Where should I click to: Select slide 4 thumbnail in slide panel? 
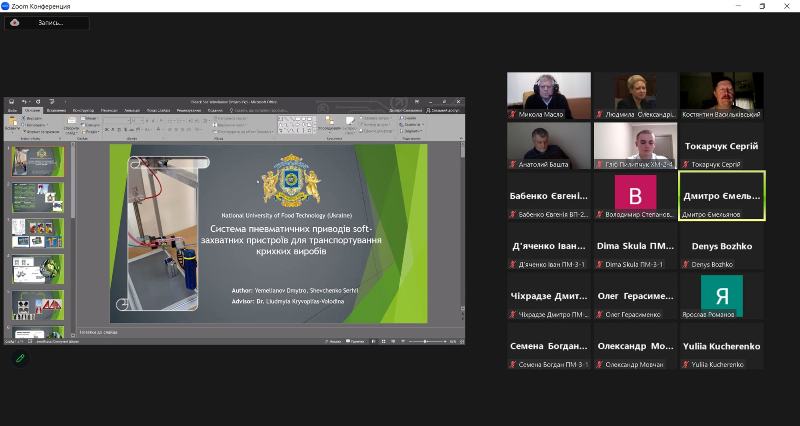(x=38, y=269)
